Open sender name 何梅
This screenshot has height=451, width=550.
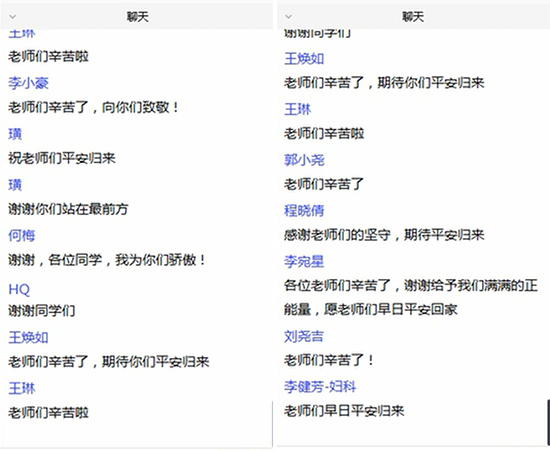tap(22, 235)
